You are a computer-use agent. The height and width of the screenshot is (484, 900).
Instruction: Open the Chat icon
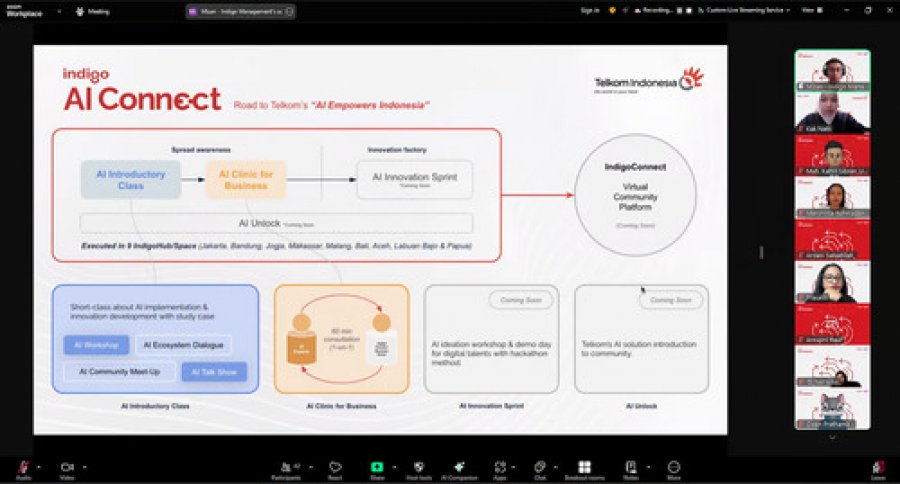tap(540, 467)
